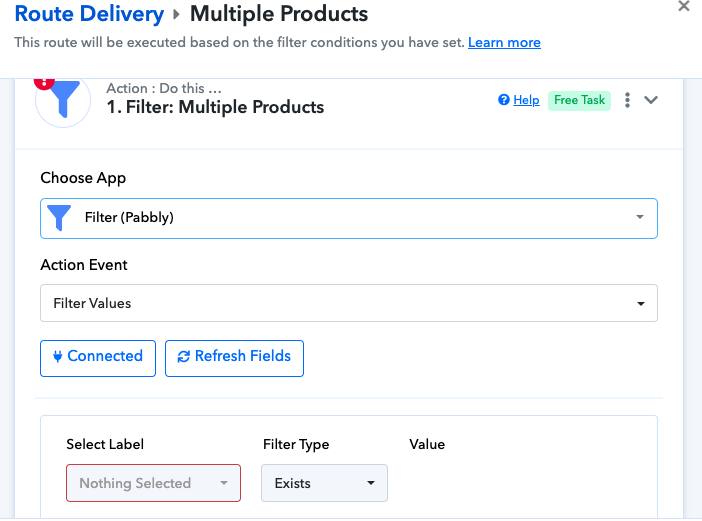Image resolution: width=702 pixels, height=521 pixels.
Task: Click the large funnel step icon
Action: [x=63, y=101]
